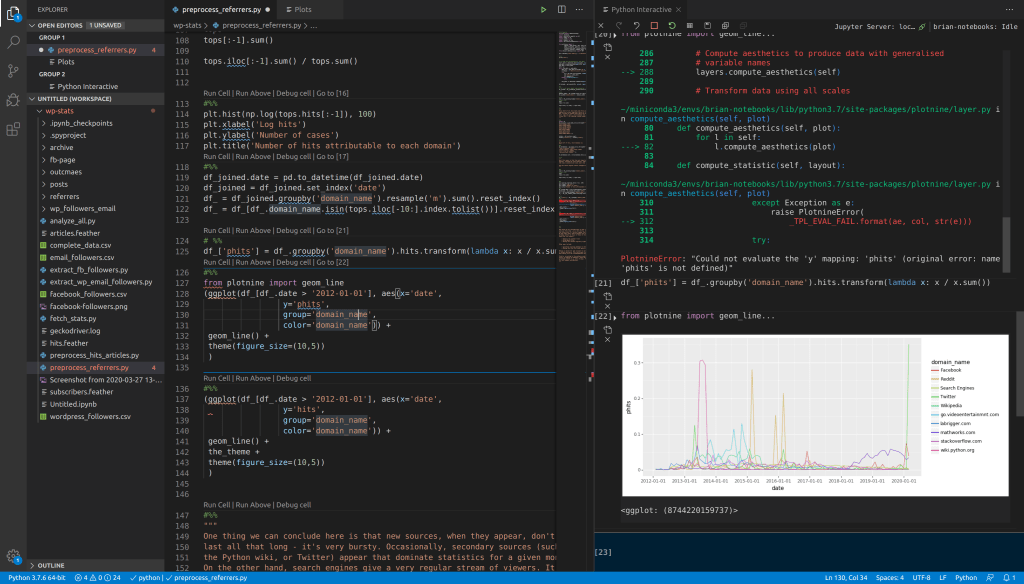1024x584 pixels.
Task: Delete cell [22] from interactive window
Action: pyautogui.click(x=607, y=340)
